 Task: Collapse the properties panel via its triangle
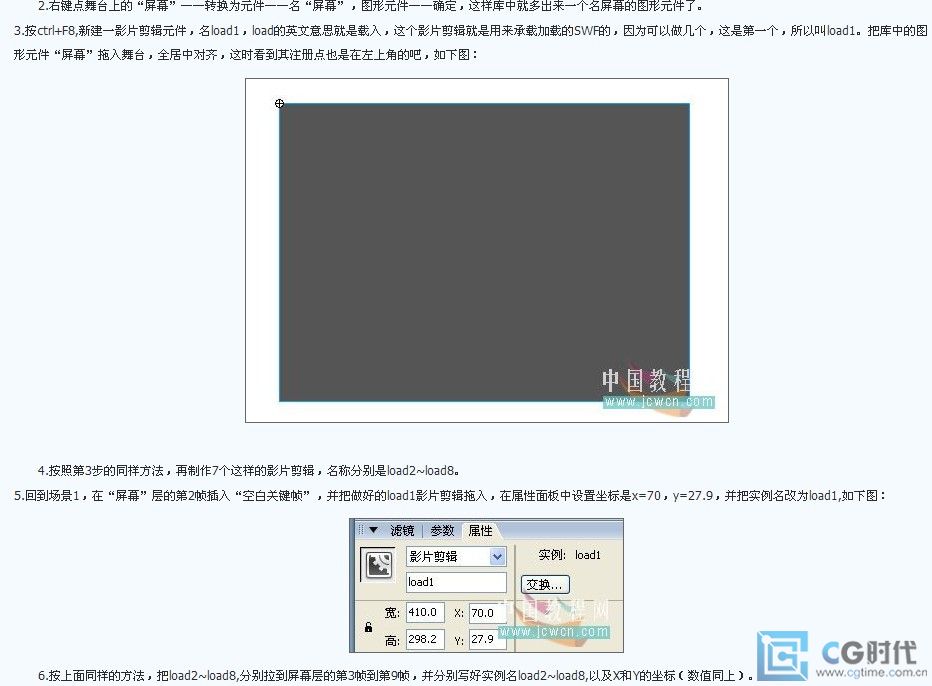(373, 530)
